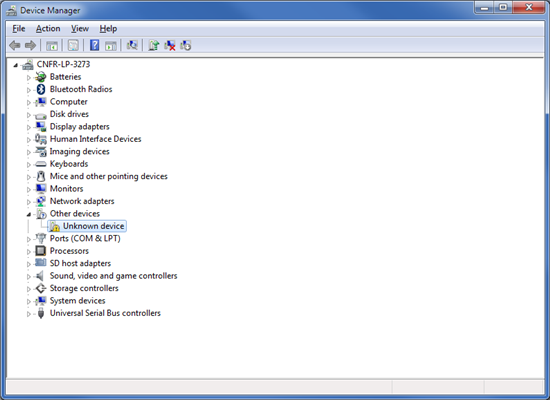Expand the Bluetooth Radios node arrow
Image resolution: width=550 pixels, height=400 pixels.
point(29,90)
